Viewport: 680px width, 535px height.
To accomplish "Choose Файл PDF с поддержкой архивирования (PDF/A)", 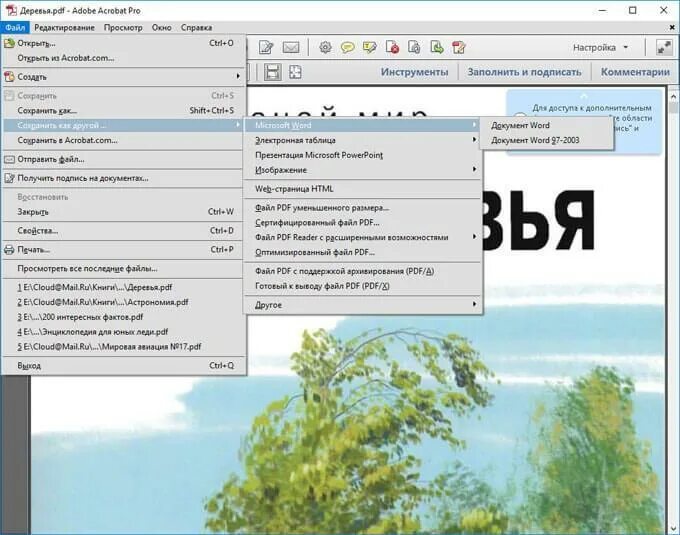I will pos(363,271).
